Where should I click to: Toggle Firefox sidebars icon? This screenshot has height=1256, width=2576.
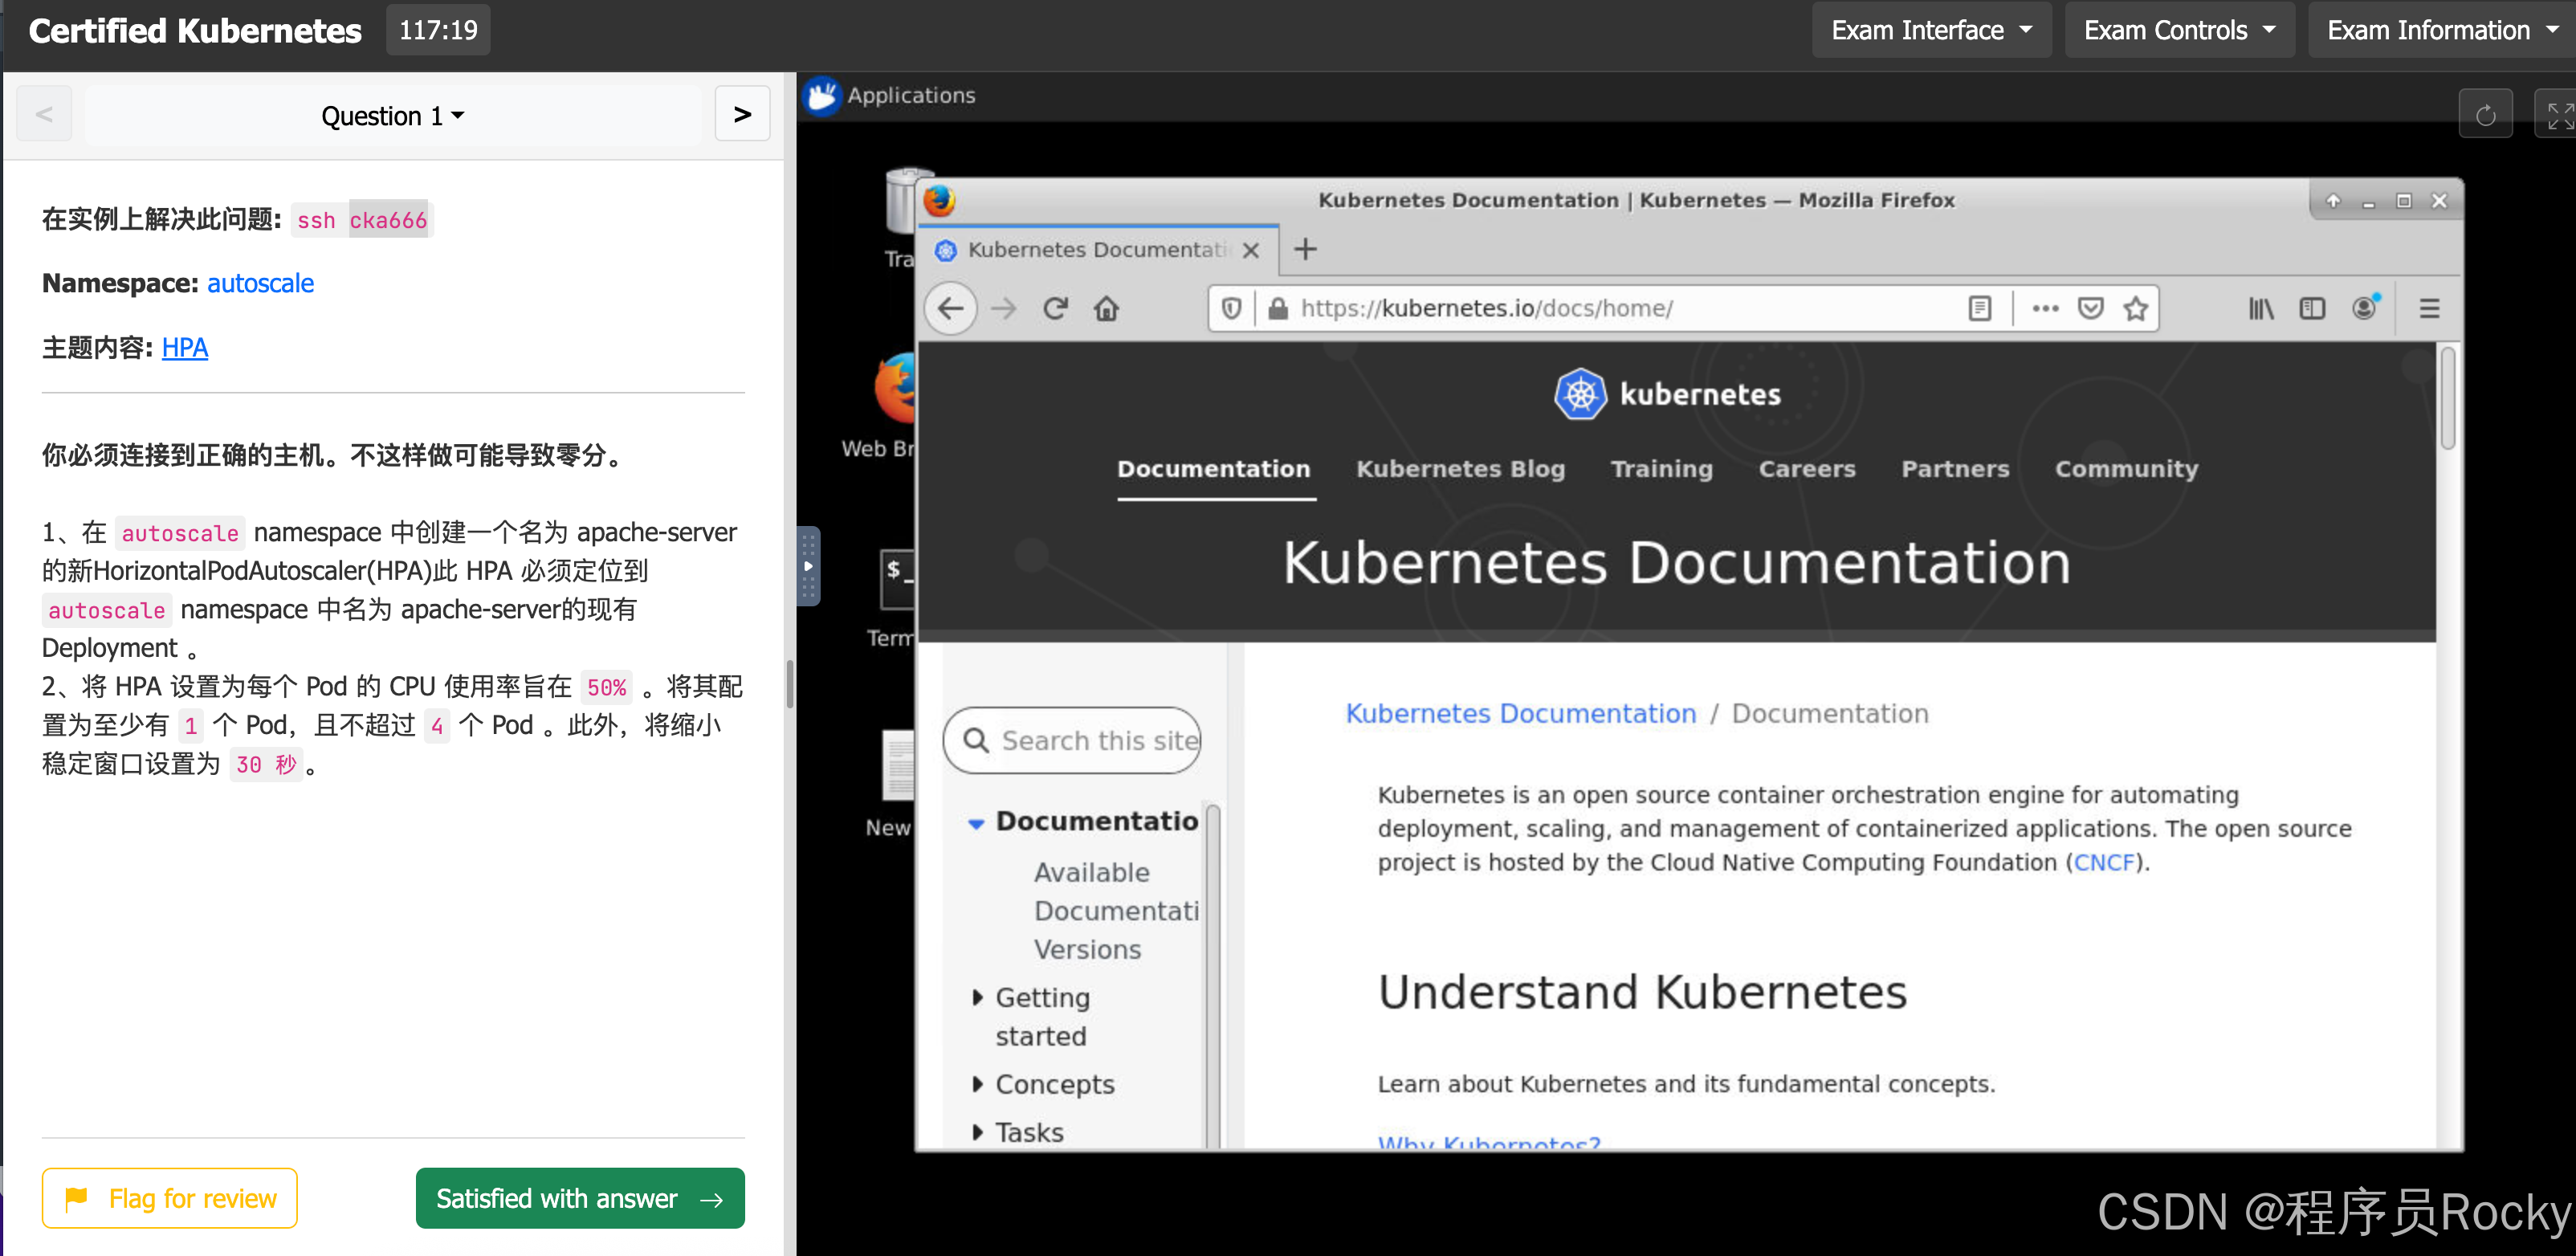2312,308
